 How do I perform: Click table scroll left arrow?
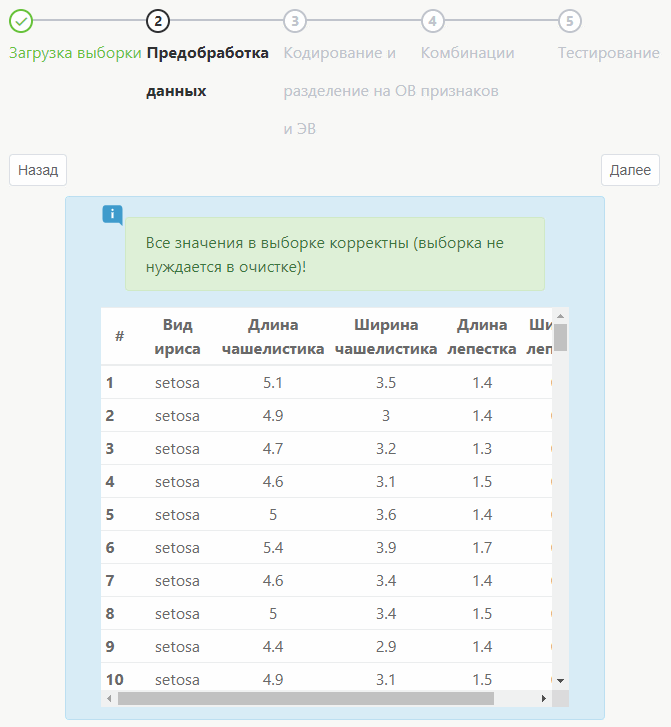(x=109, y=698)
